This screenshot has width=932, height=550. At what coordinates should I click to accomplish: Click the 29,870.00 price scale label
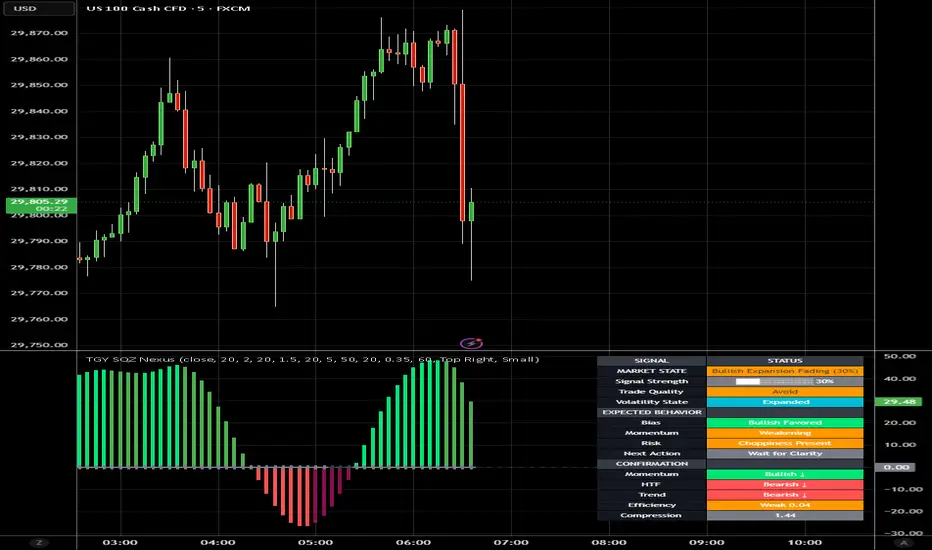tap(39, 33)
